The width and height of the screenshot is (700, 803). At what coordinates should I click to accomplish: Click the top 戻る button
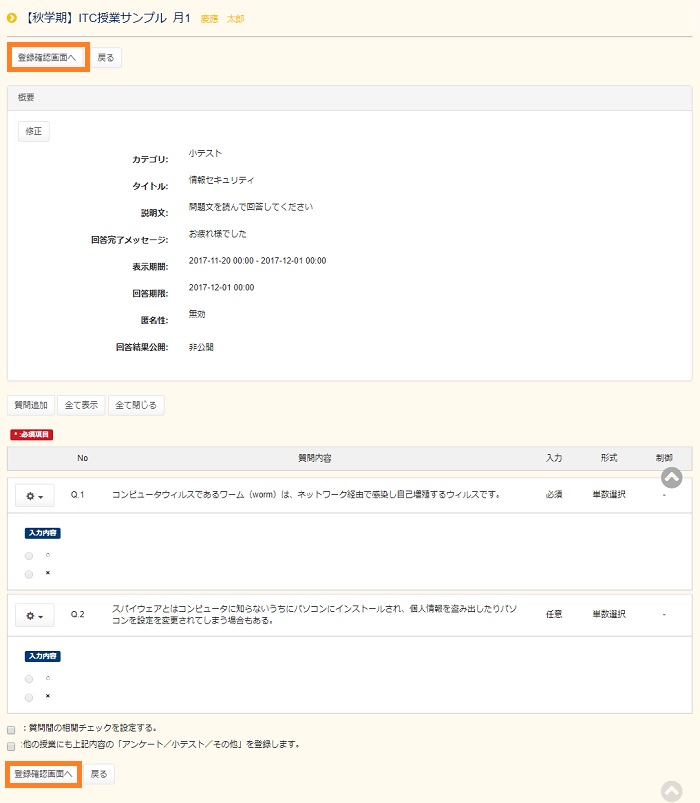(105, 58)
